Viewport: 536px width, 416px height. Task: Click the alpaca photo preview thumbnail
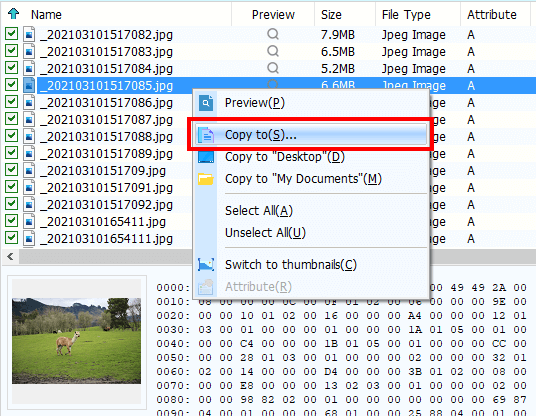(77, 340)
